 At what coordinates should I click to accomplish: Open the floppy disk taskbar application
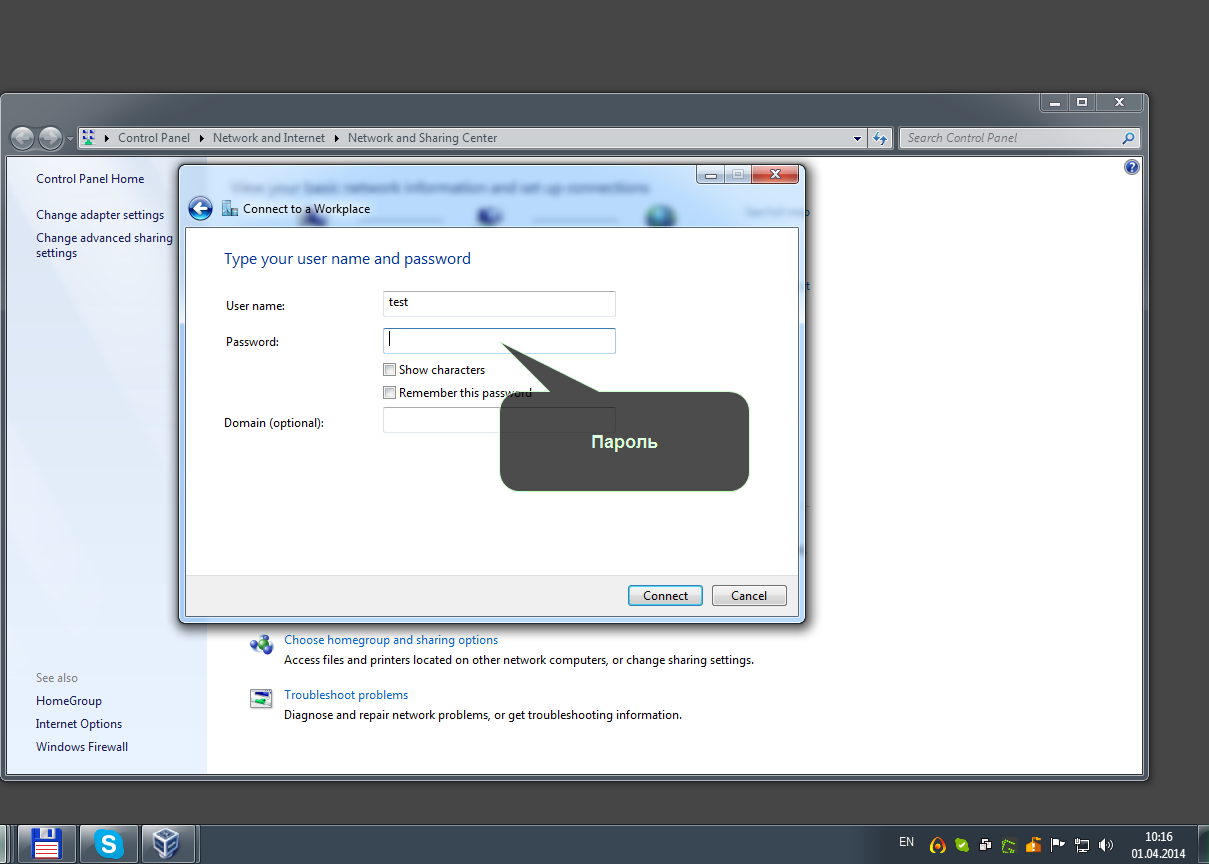pos(46,845)
